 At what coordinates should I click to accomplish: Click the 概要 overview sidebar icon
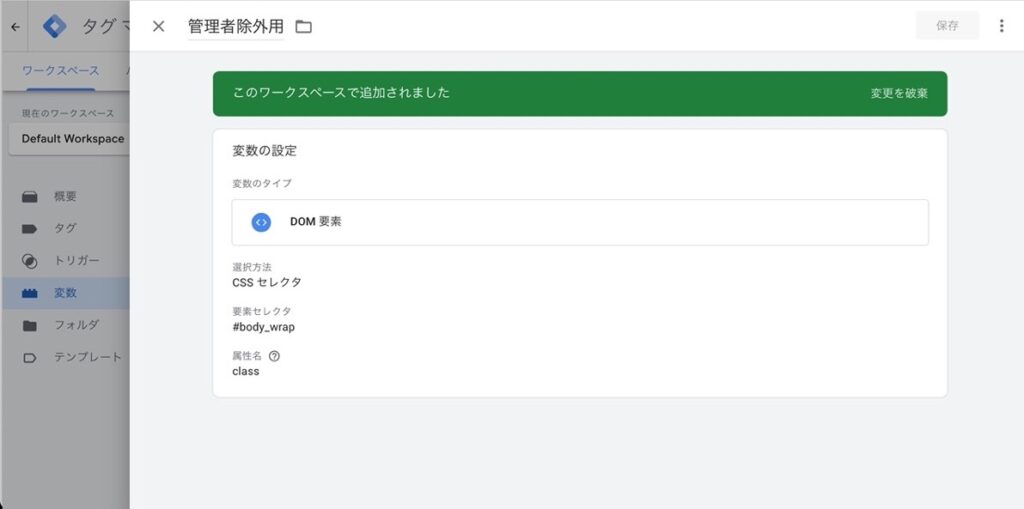pos(29,197)
